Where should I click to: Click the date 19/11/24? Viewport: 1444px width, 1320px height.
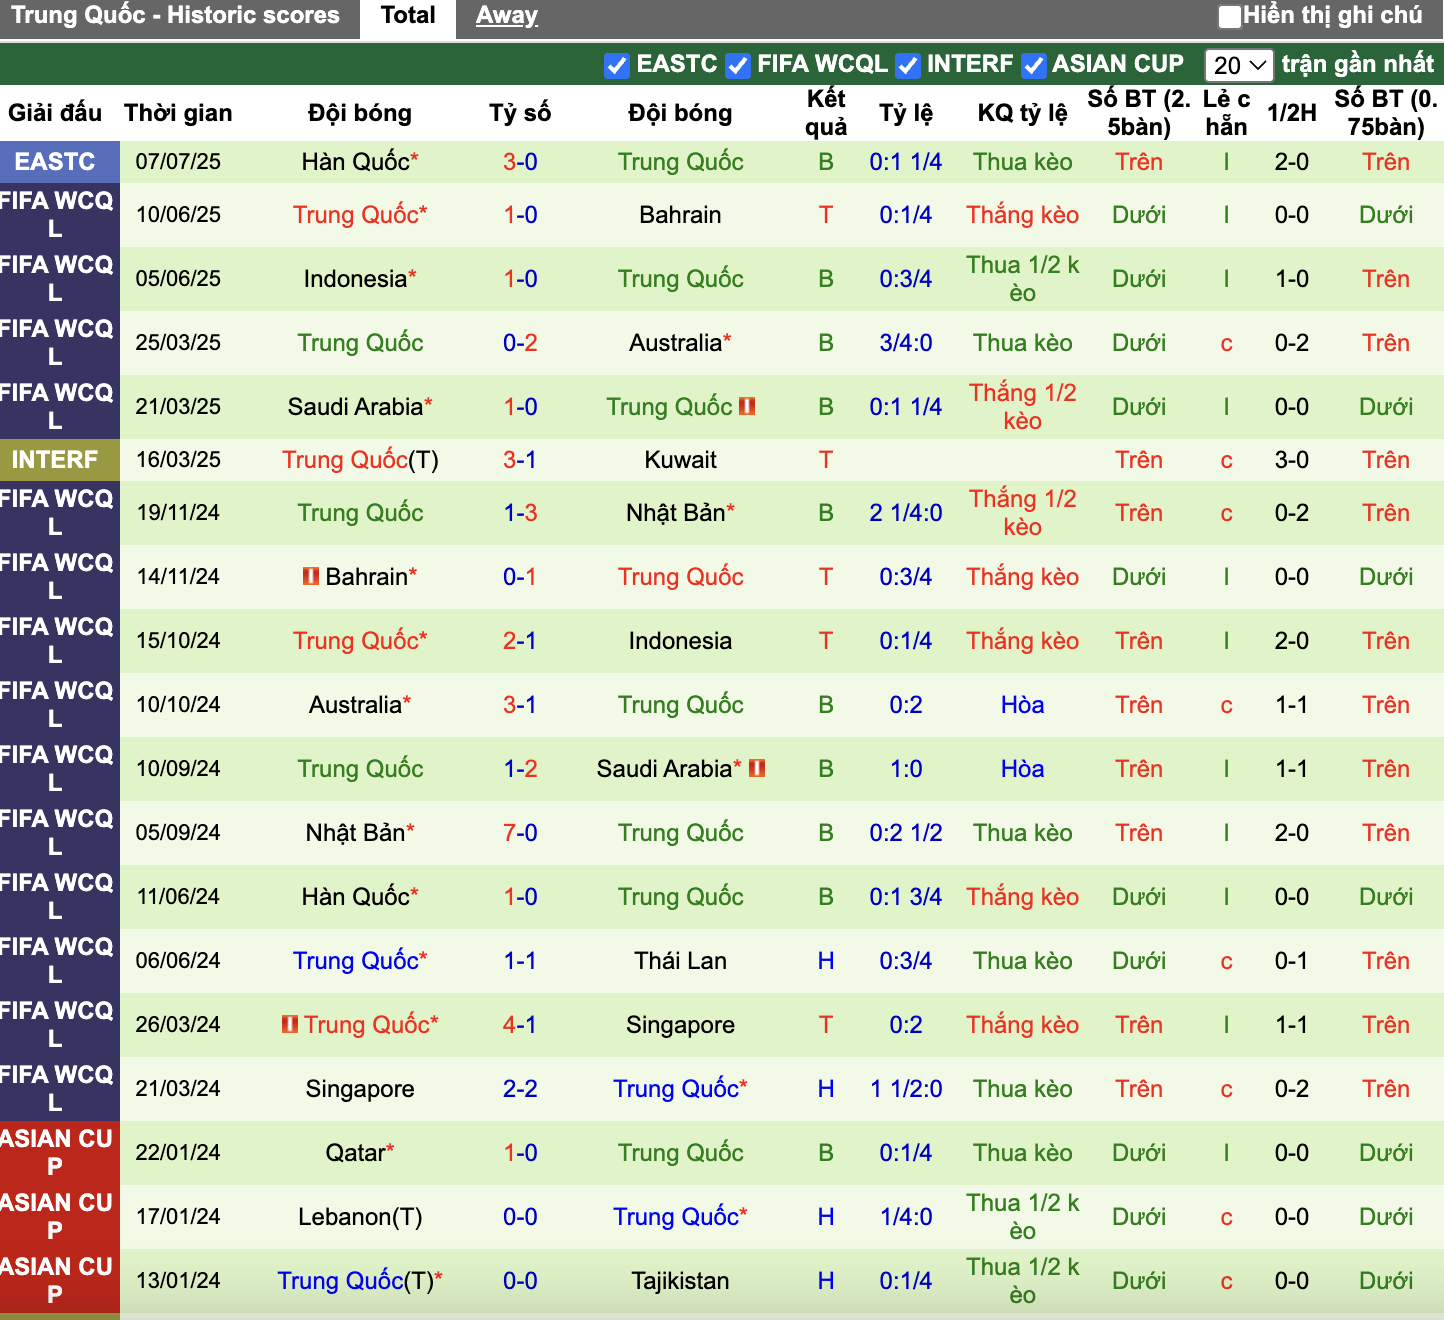[178, 513]
